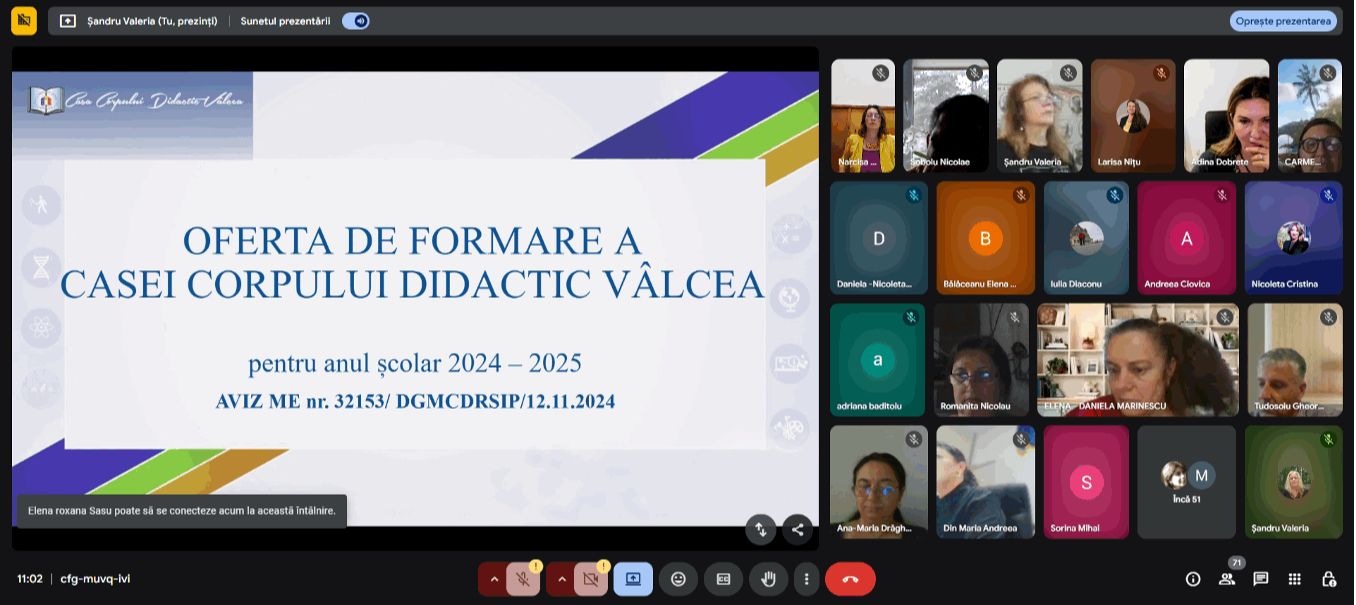Open the chat with everyone panel
1356x605 pixels.
click(x=1260, y=579)
